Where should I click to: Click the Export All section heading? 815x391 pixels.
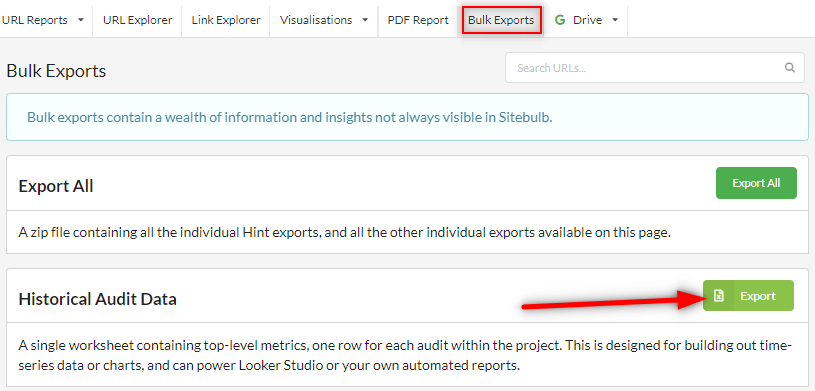click(x=56, y=186)
